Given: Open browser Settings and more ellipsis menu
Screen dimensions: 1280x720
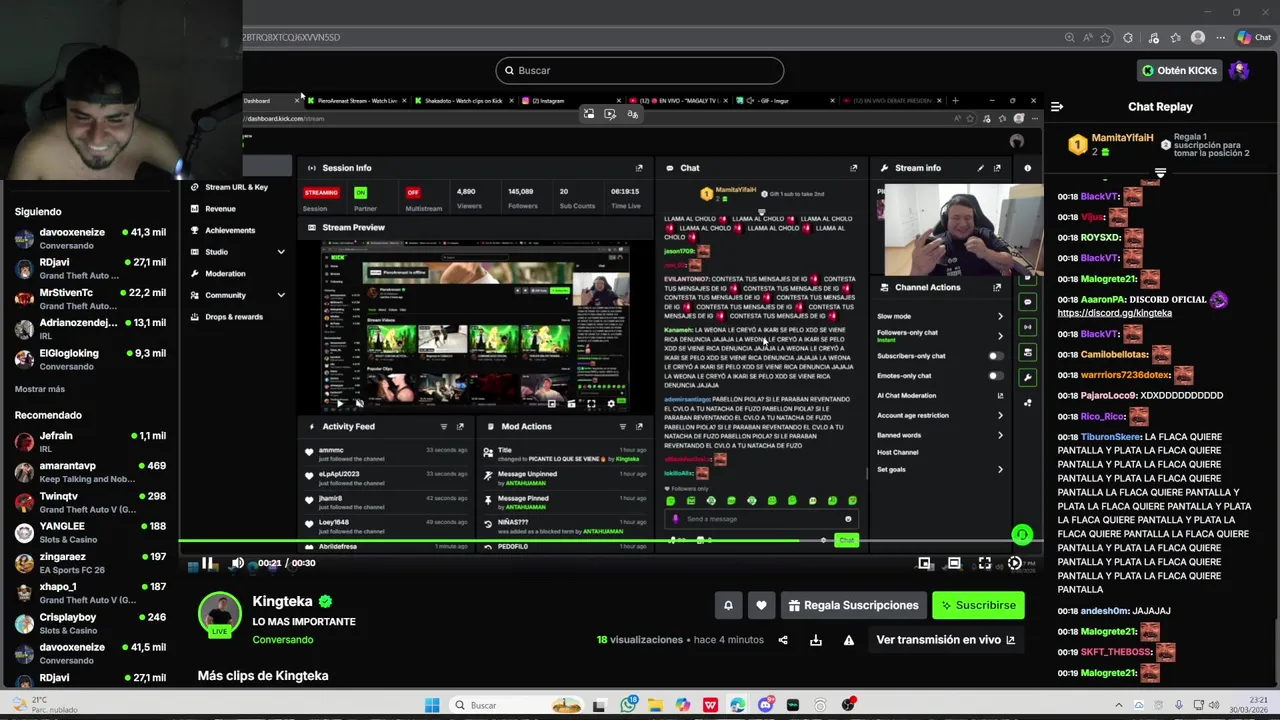Looking at the screenshot, I should pos(1220,38).
